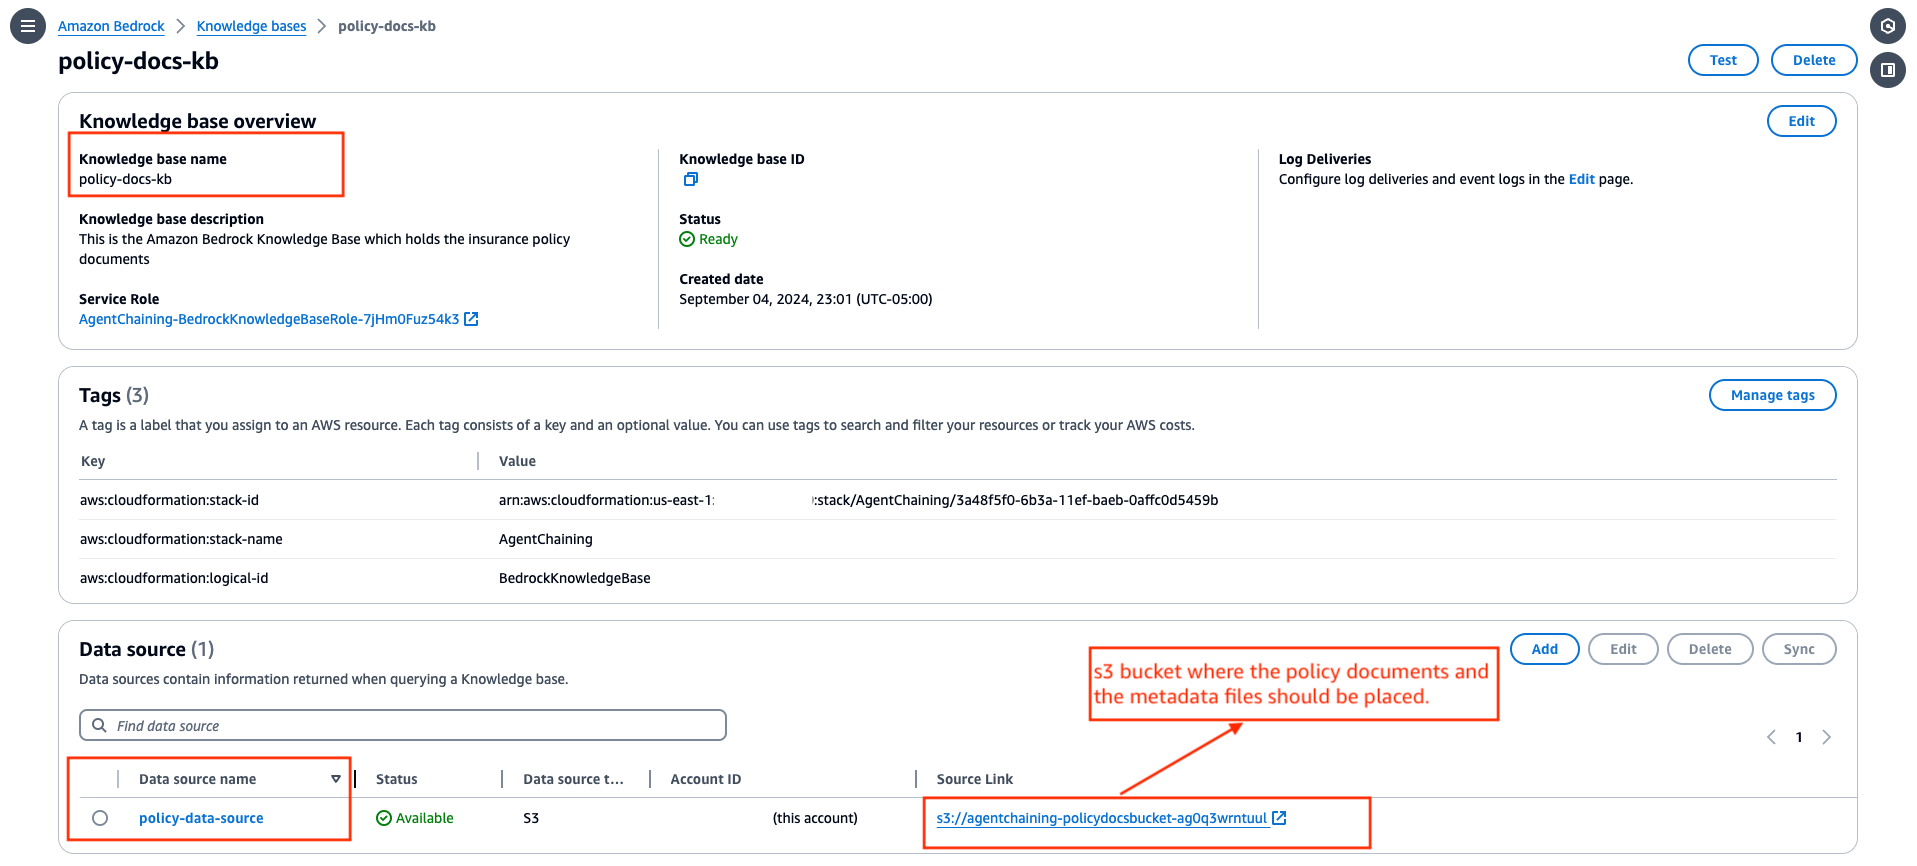Click the "Log Deliveries" label
The height and width of the screenshot is (866, 1917).
tap(1325, 159)
